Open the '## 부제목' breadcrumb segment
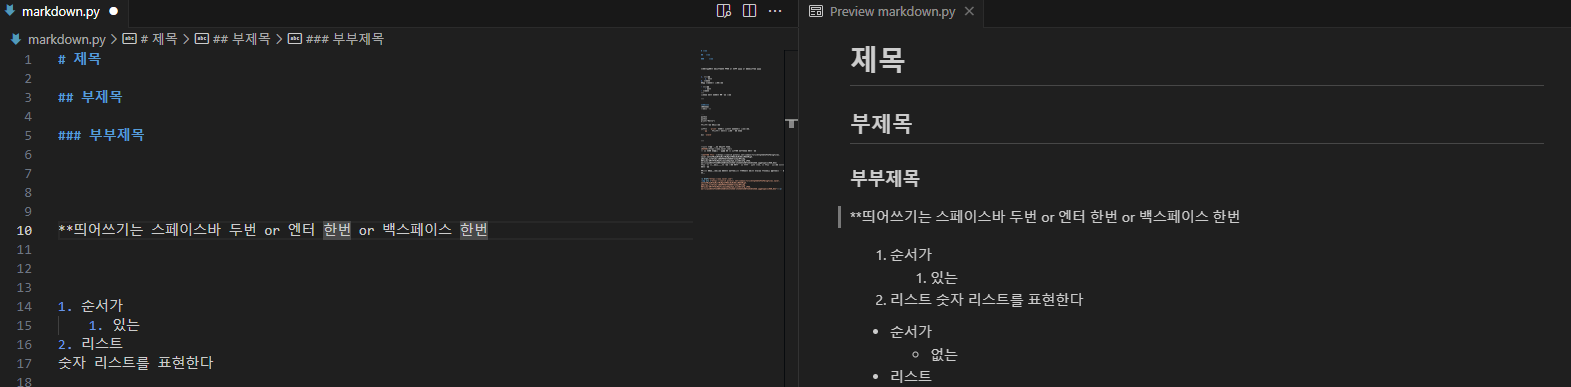This screenshot has height=387, width=1571. pyautogui.click(x=241, y=39)
